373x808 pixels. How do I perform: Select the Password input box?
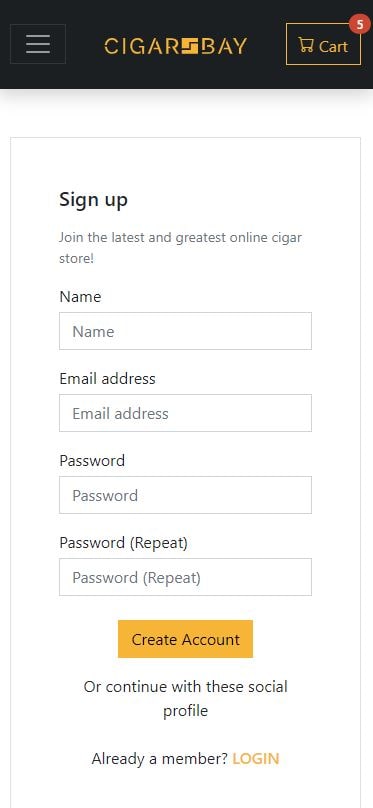pos(185,495)
